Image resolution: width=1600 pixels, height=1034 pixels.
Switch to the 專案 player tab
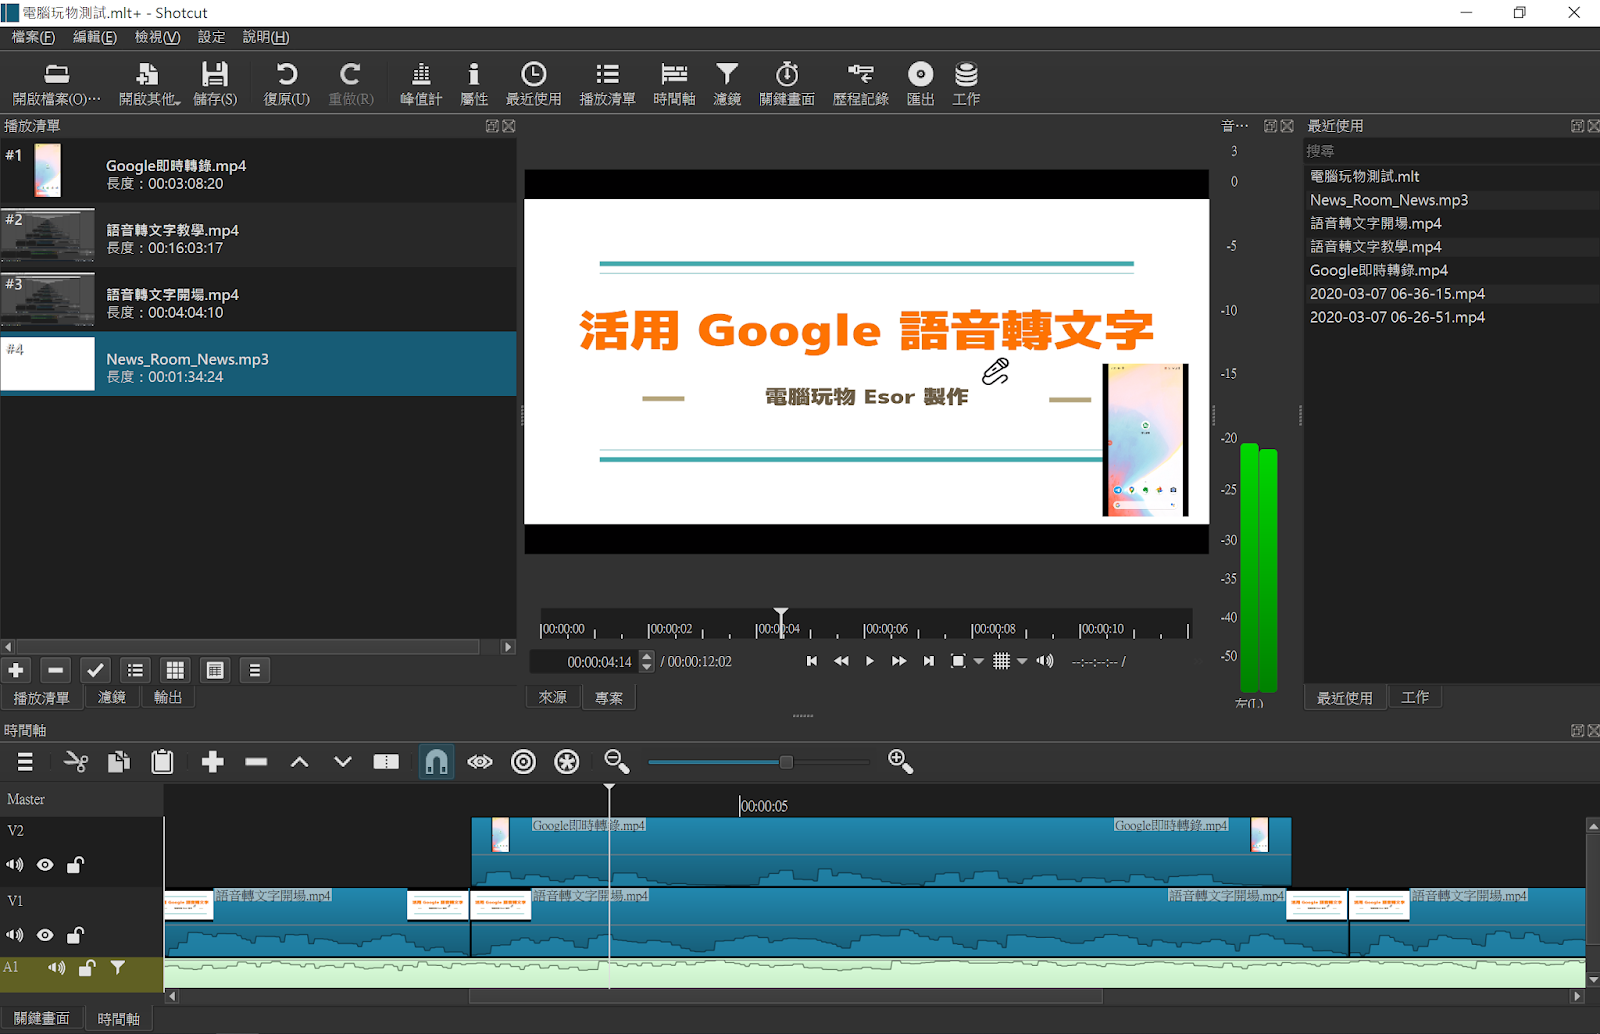click(609, 698)
